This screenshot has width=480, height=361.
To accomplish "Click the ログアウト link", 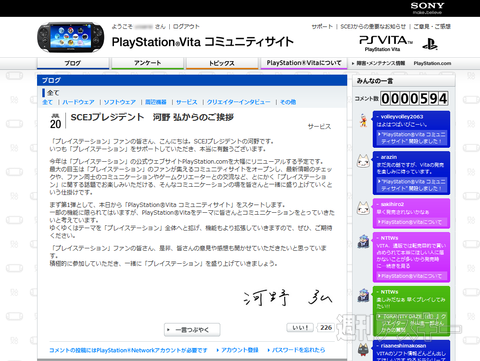I will click(x=186, y=26).
